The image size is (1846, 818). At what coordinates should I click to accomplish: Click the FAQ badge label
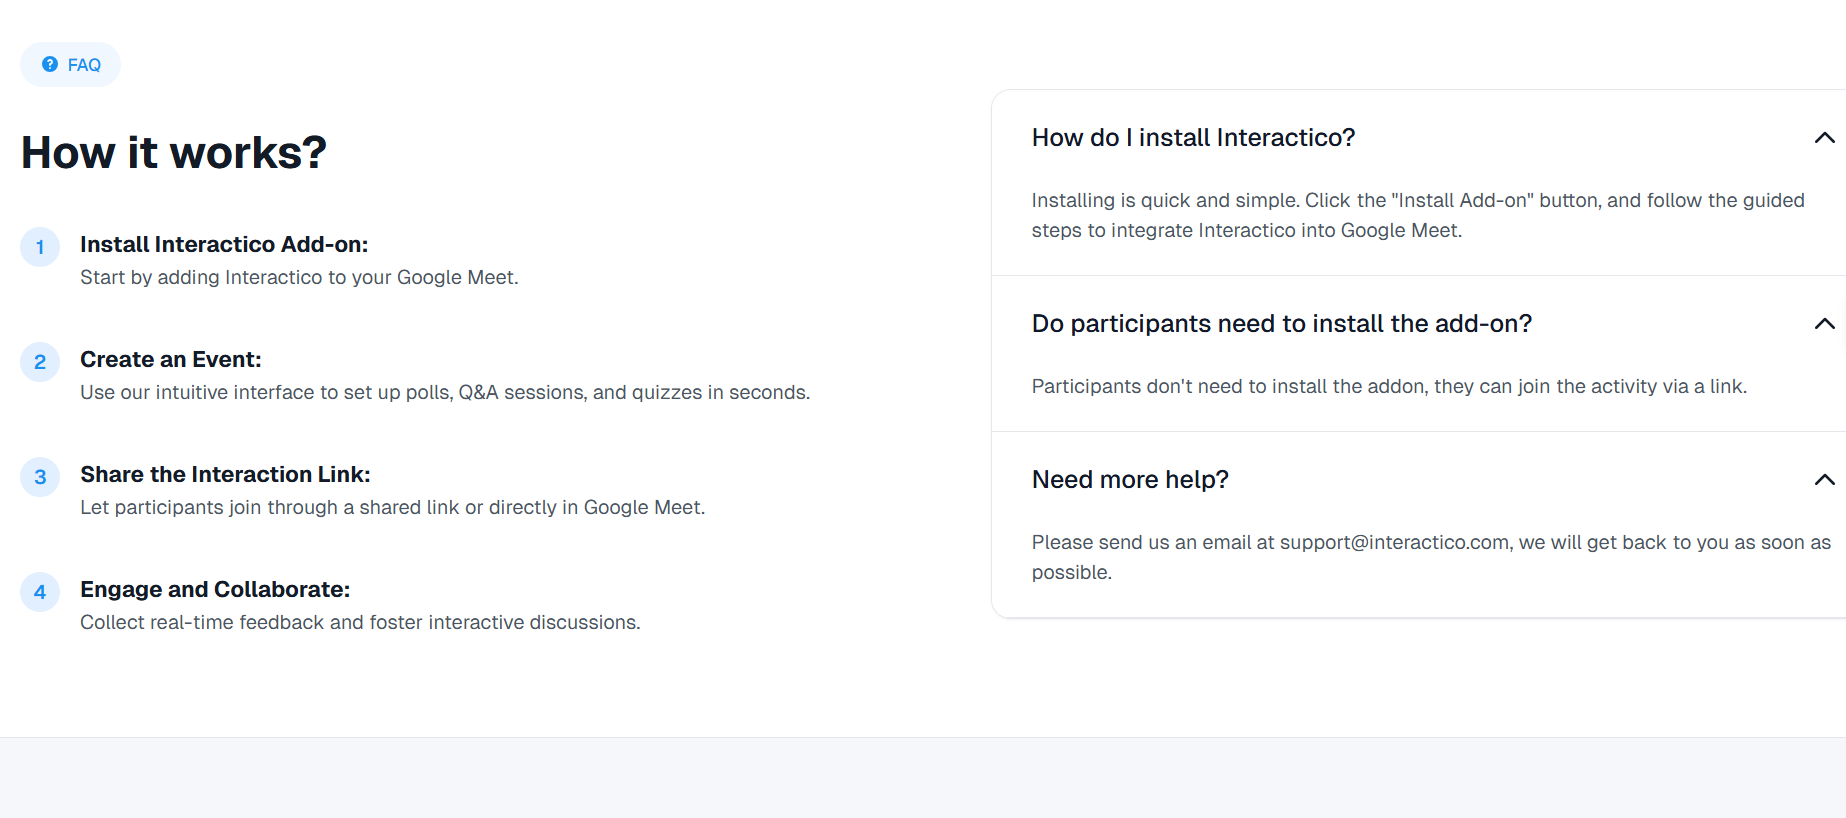coord(84,65)
